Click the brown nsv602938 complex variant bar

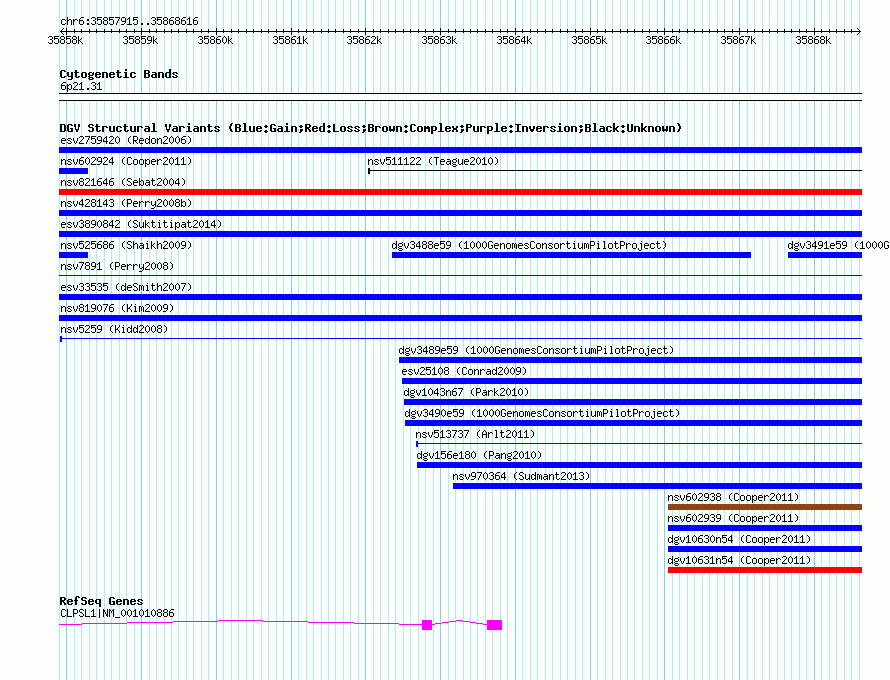[x=764, y=507]
